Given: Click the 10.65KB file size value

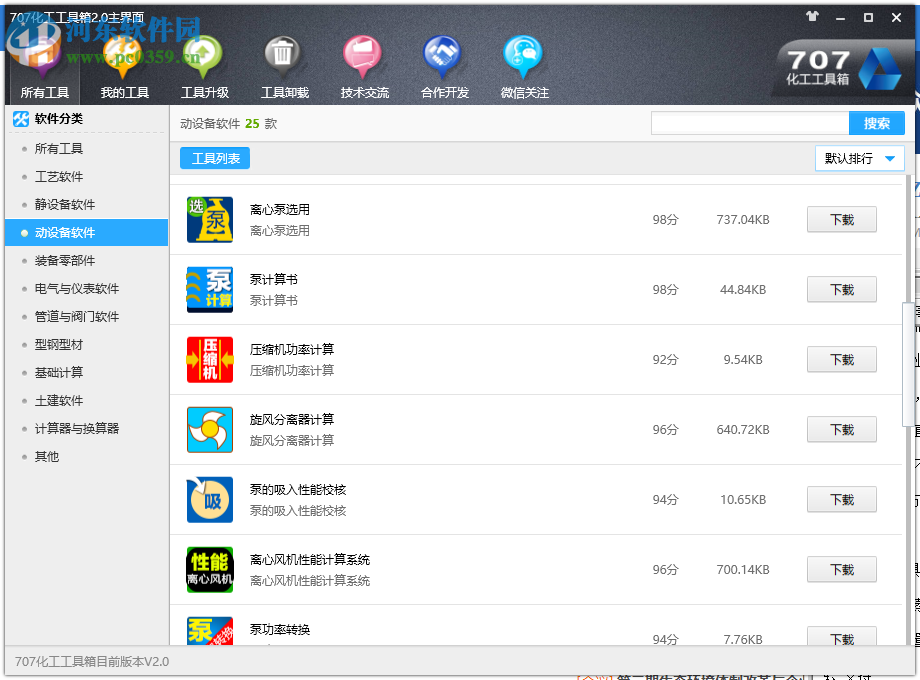Looking at the screenshot, I should 742,499.
